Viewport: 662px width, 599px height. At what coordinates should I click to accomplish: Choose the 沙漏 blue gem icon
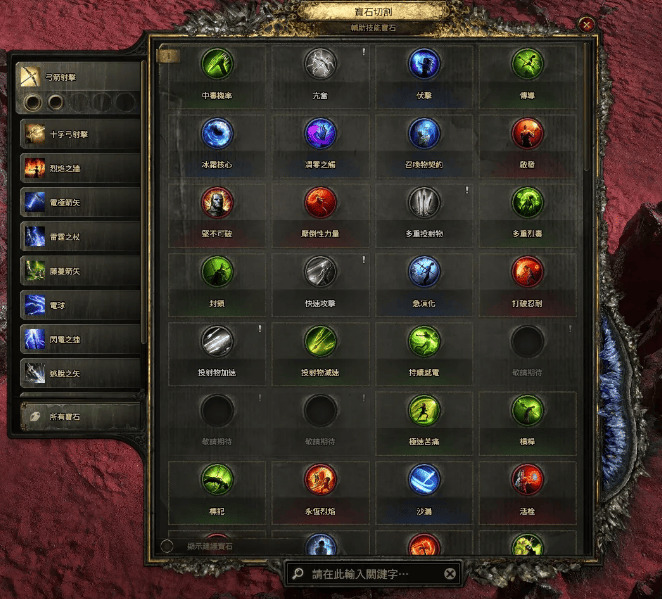coord(424,480)
